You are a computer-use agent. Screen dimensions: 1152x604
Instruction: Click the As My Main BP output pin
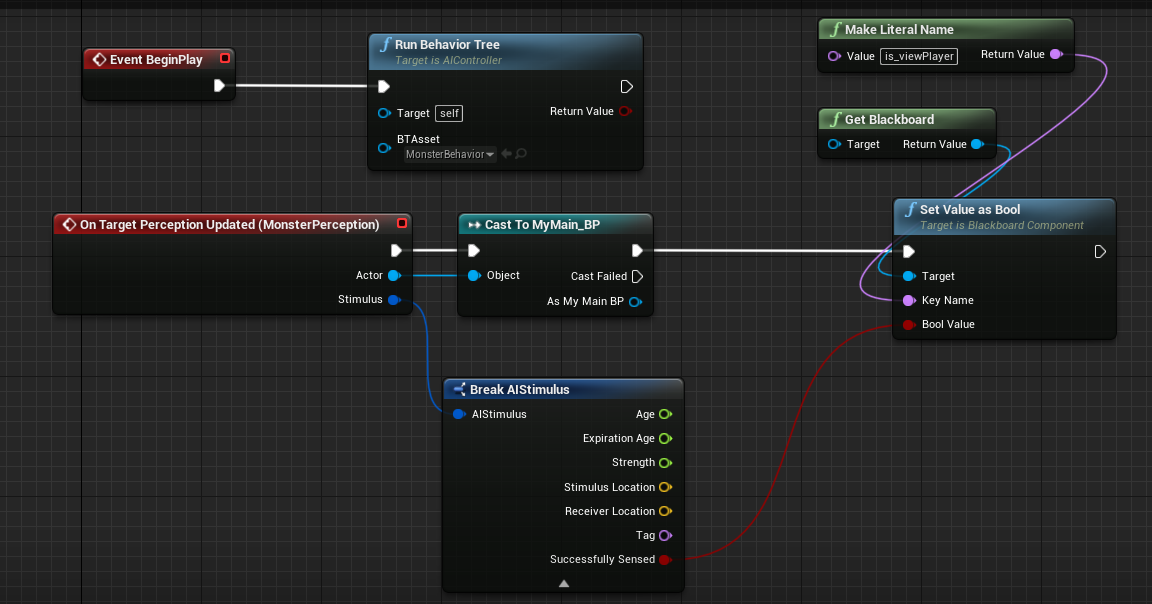(x=636, y=301)
